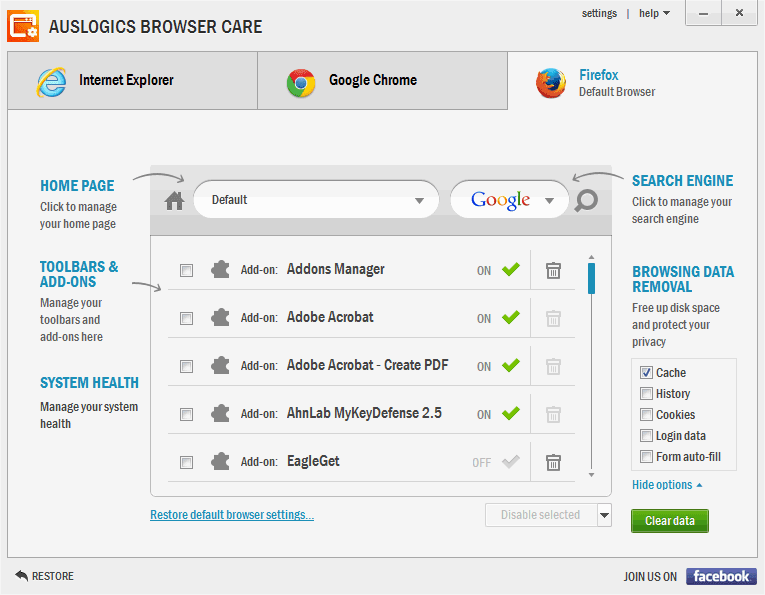Click puzzle icon of AhnLab MyKeyDefense
This screenshot has width=765, height=595.
click(220, 414)
